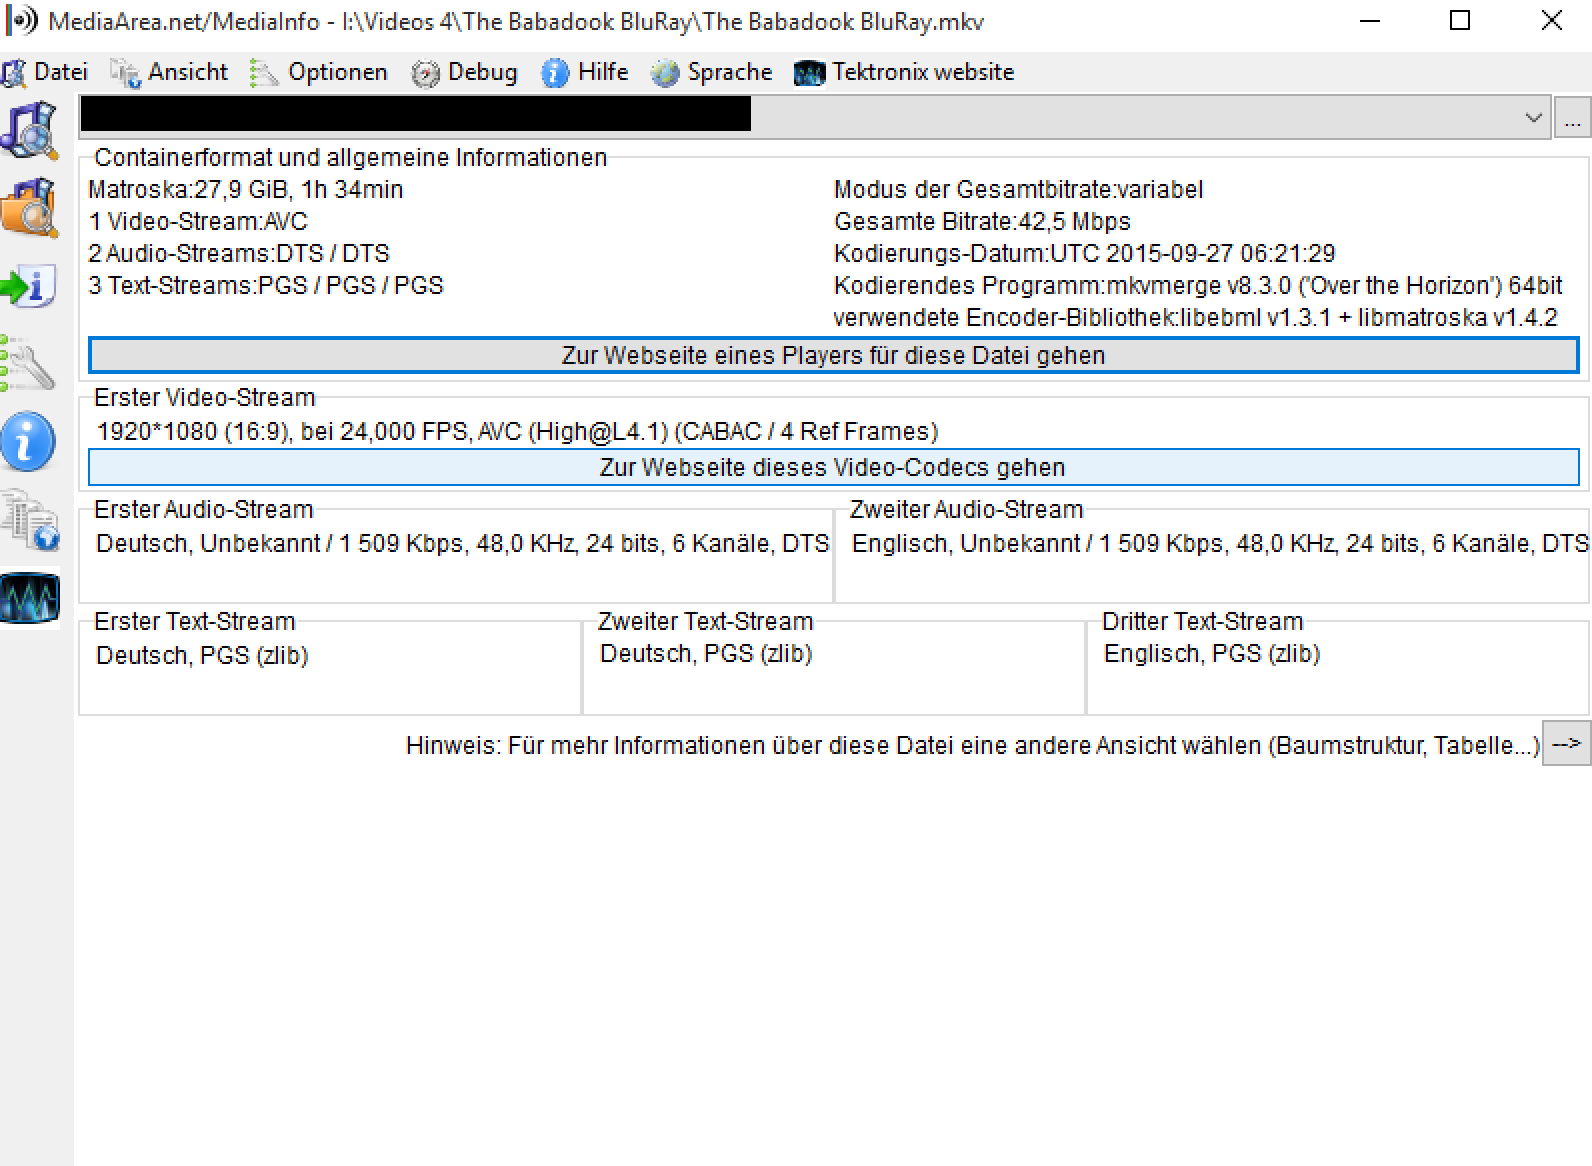Click the '...' browse button
Image resolution: width=1592 pixels, height=1166 pixels.
tap(1572, 118)
